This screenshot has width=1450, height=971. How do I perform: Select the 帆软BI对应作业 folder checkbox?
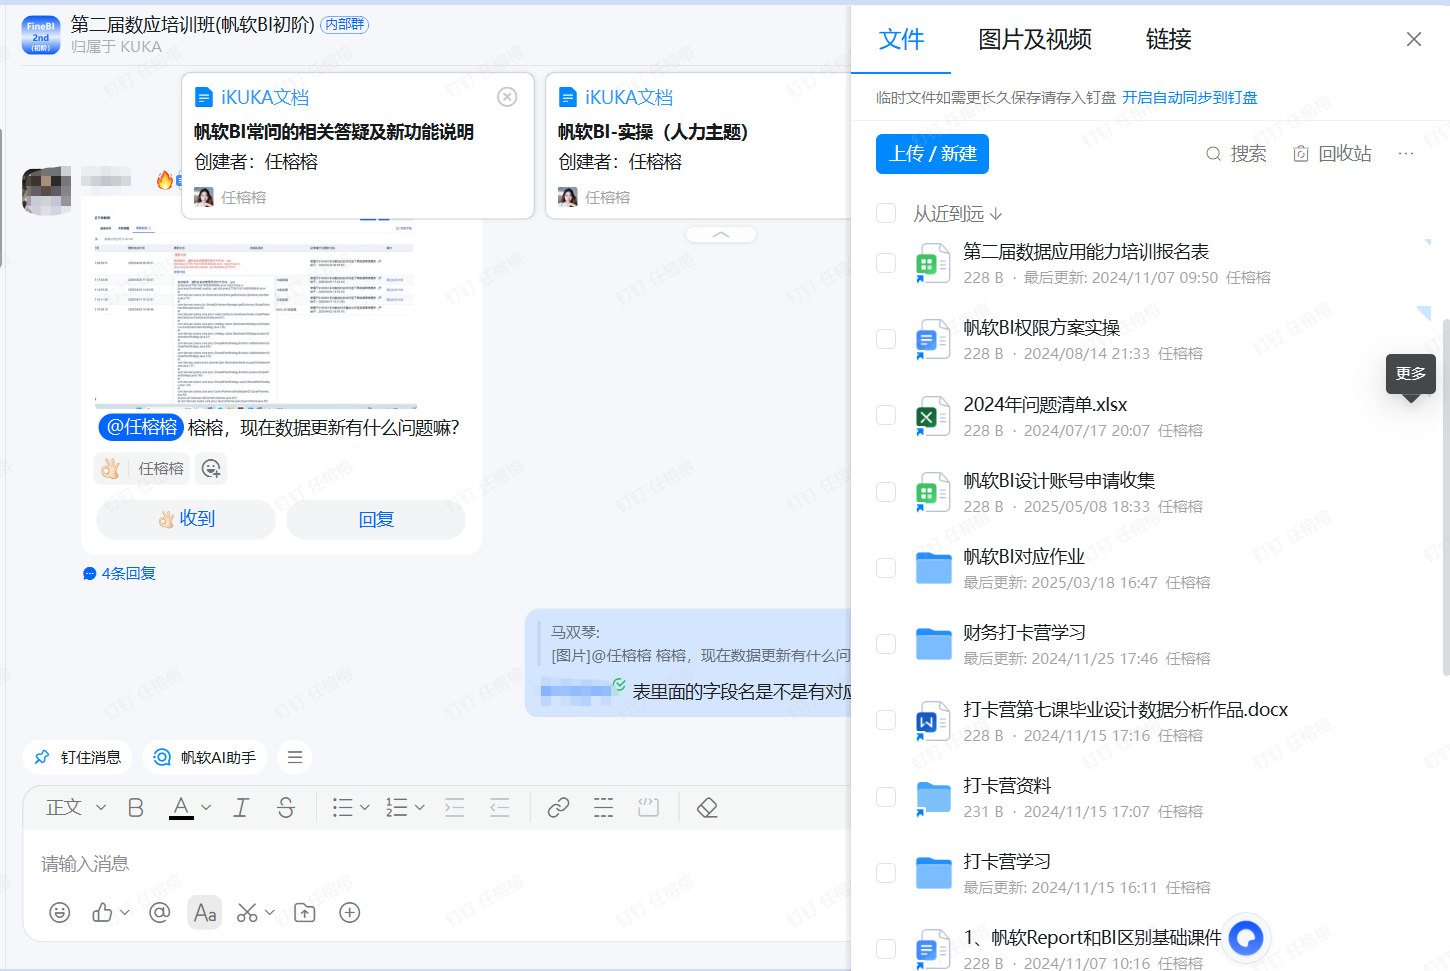tap(886, 568)
